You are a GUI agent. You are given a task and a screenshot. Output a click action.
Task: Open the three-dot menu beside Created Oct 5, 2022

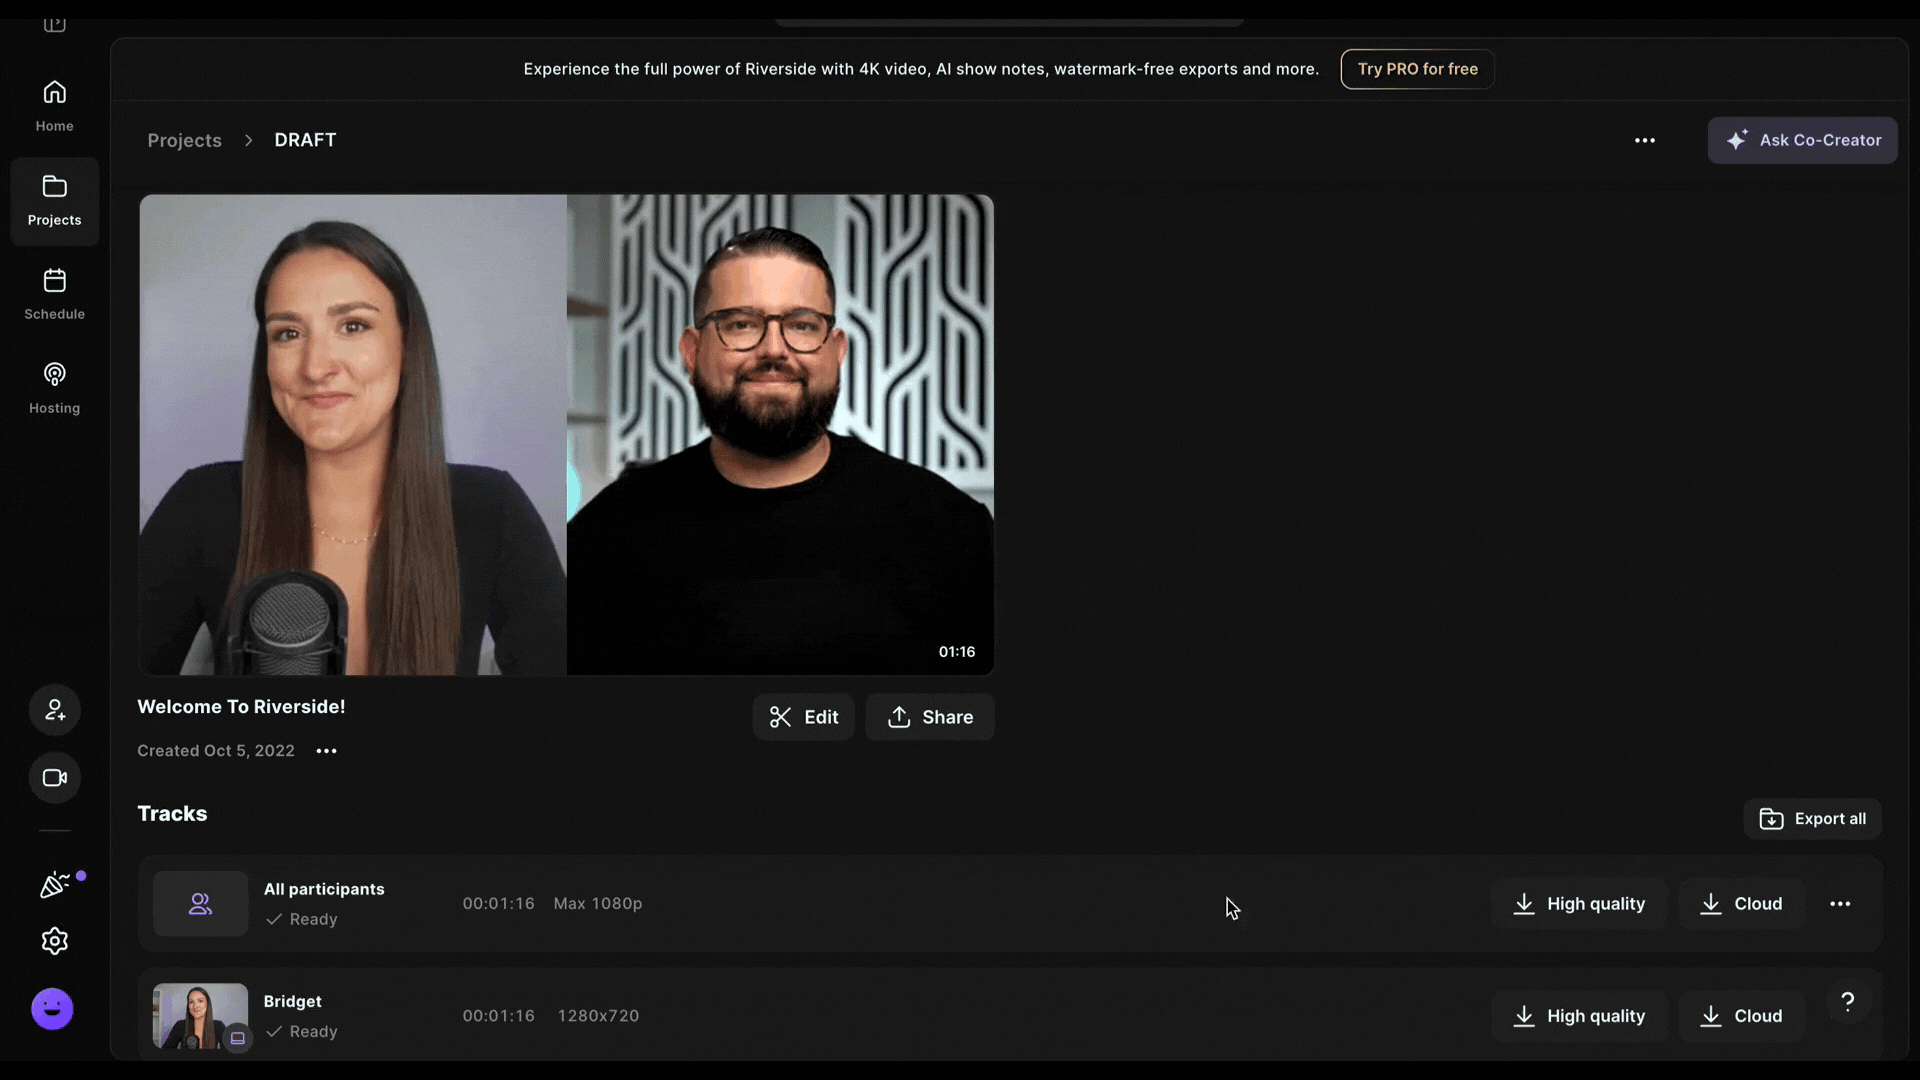(x=326, y=751)
